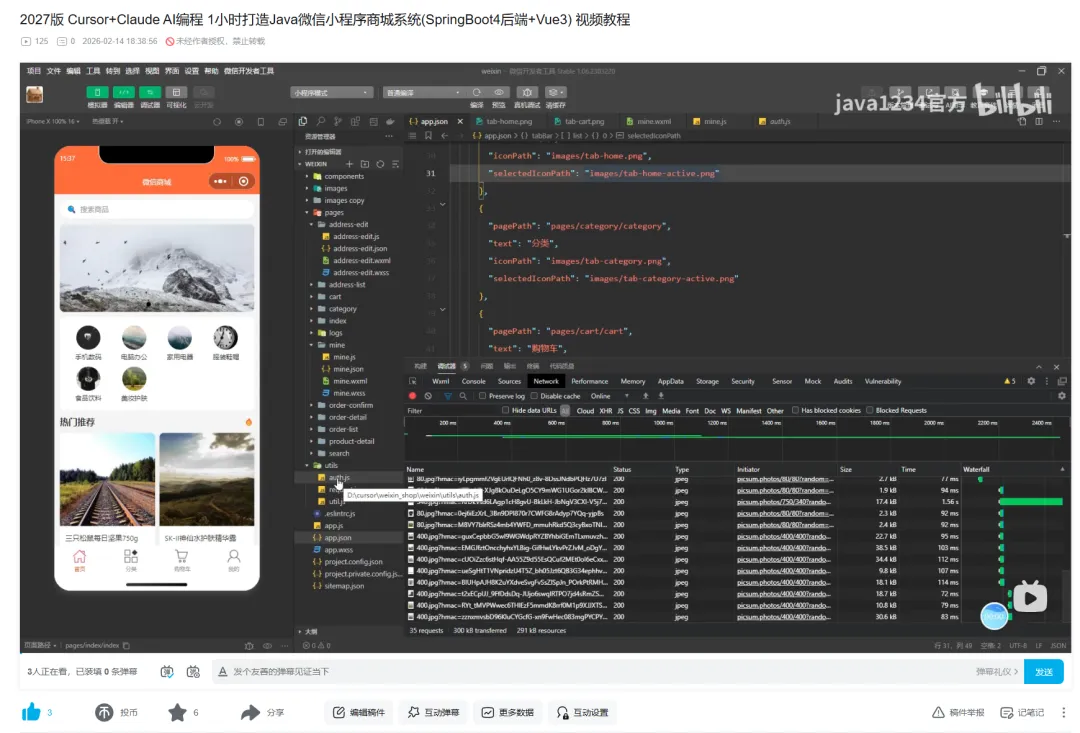
Task: Enable Hide data URLs checkbox
Action: tap(506, 410)
